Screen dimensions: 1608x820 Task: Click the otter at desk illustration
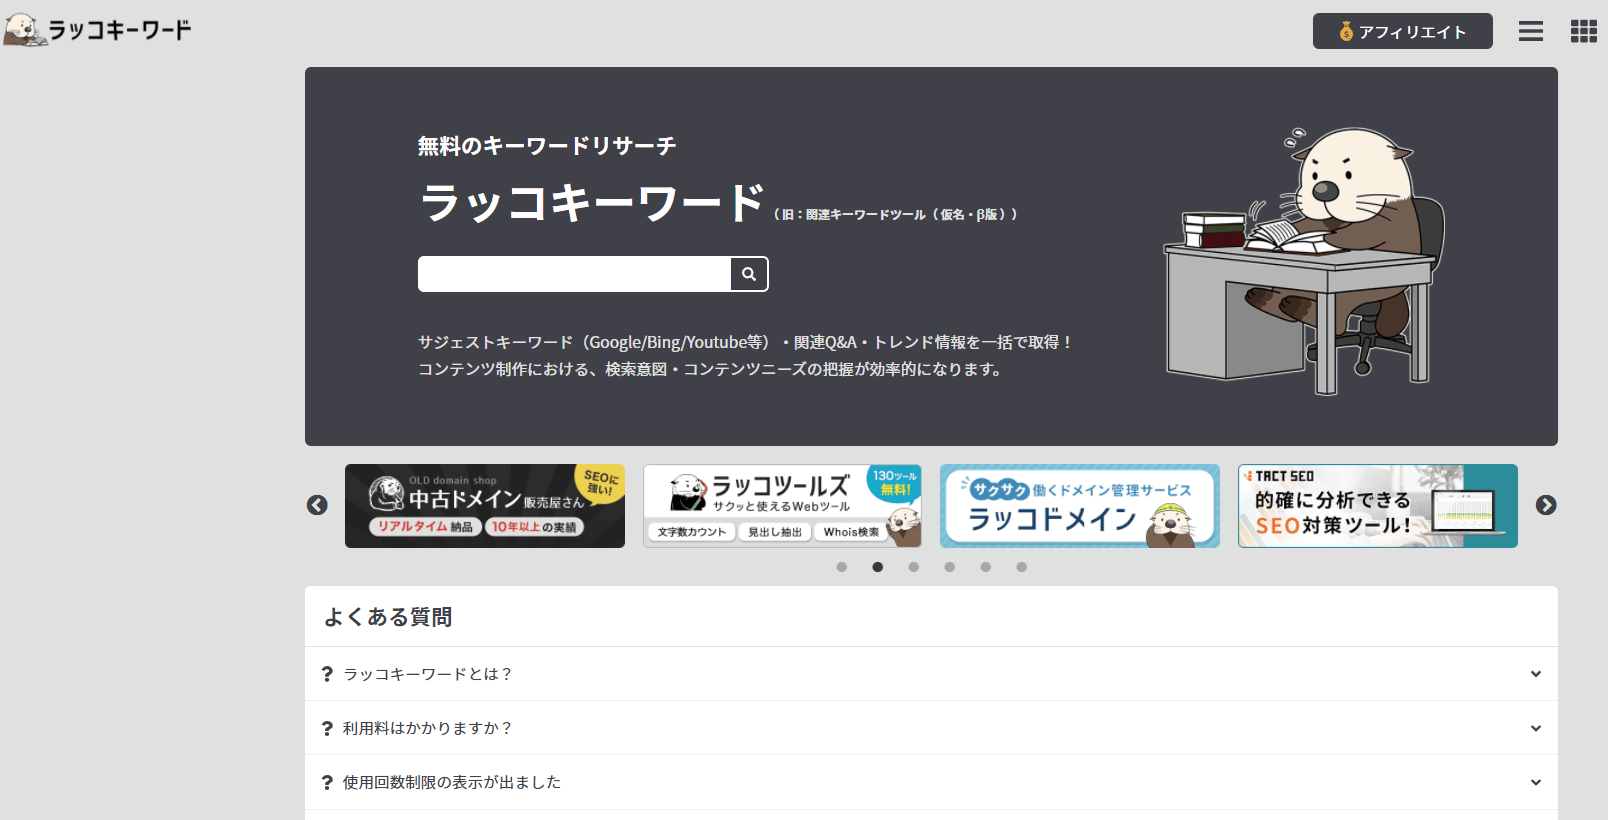click(x=1305, y=260)
